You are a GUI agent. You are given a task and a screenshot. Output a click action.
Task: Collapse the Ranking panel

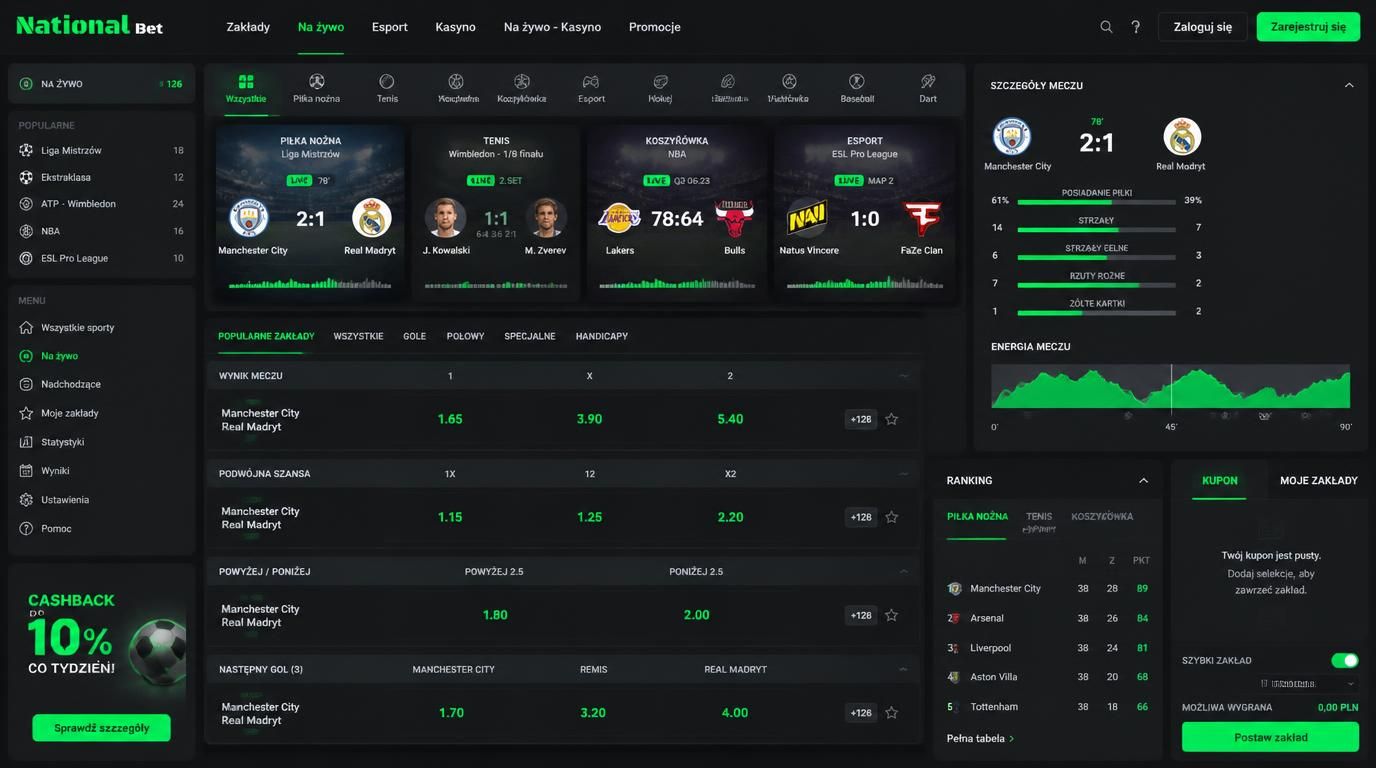(1143, 481)
